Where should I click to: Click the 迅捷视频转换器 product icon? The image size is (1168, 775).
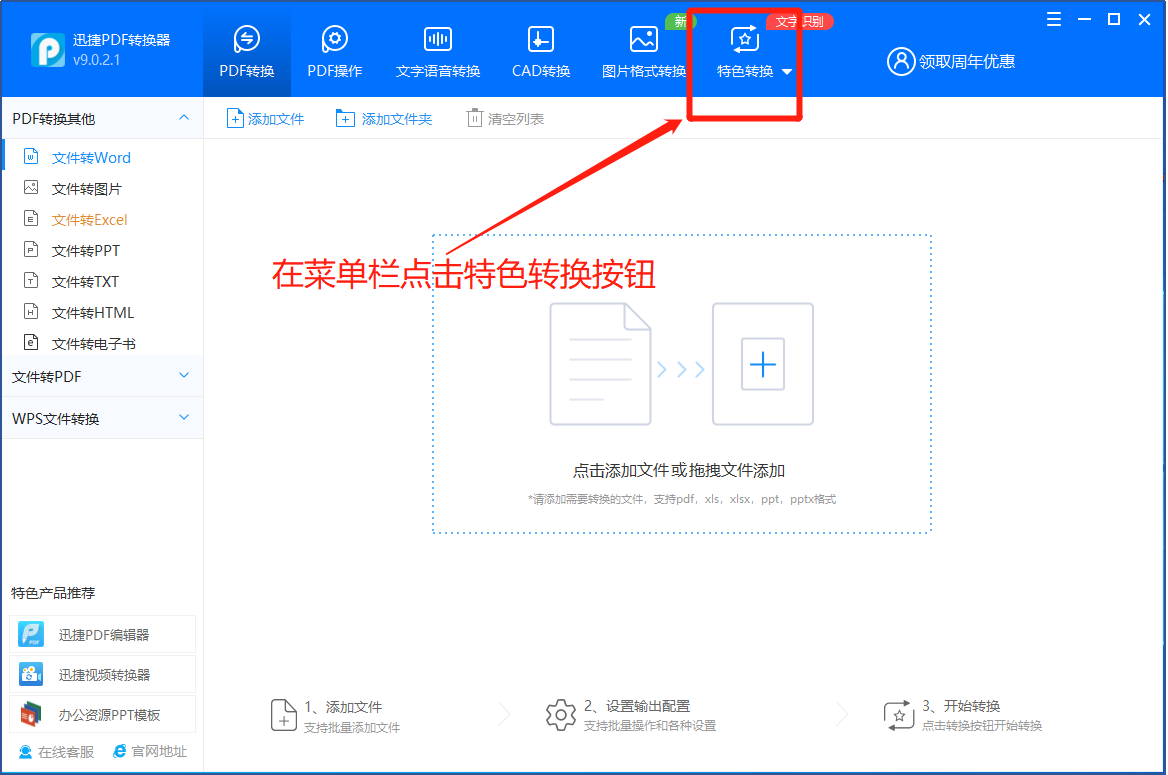coord(31,674)
